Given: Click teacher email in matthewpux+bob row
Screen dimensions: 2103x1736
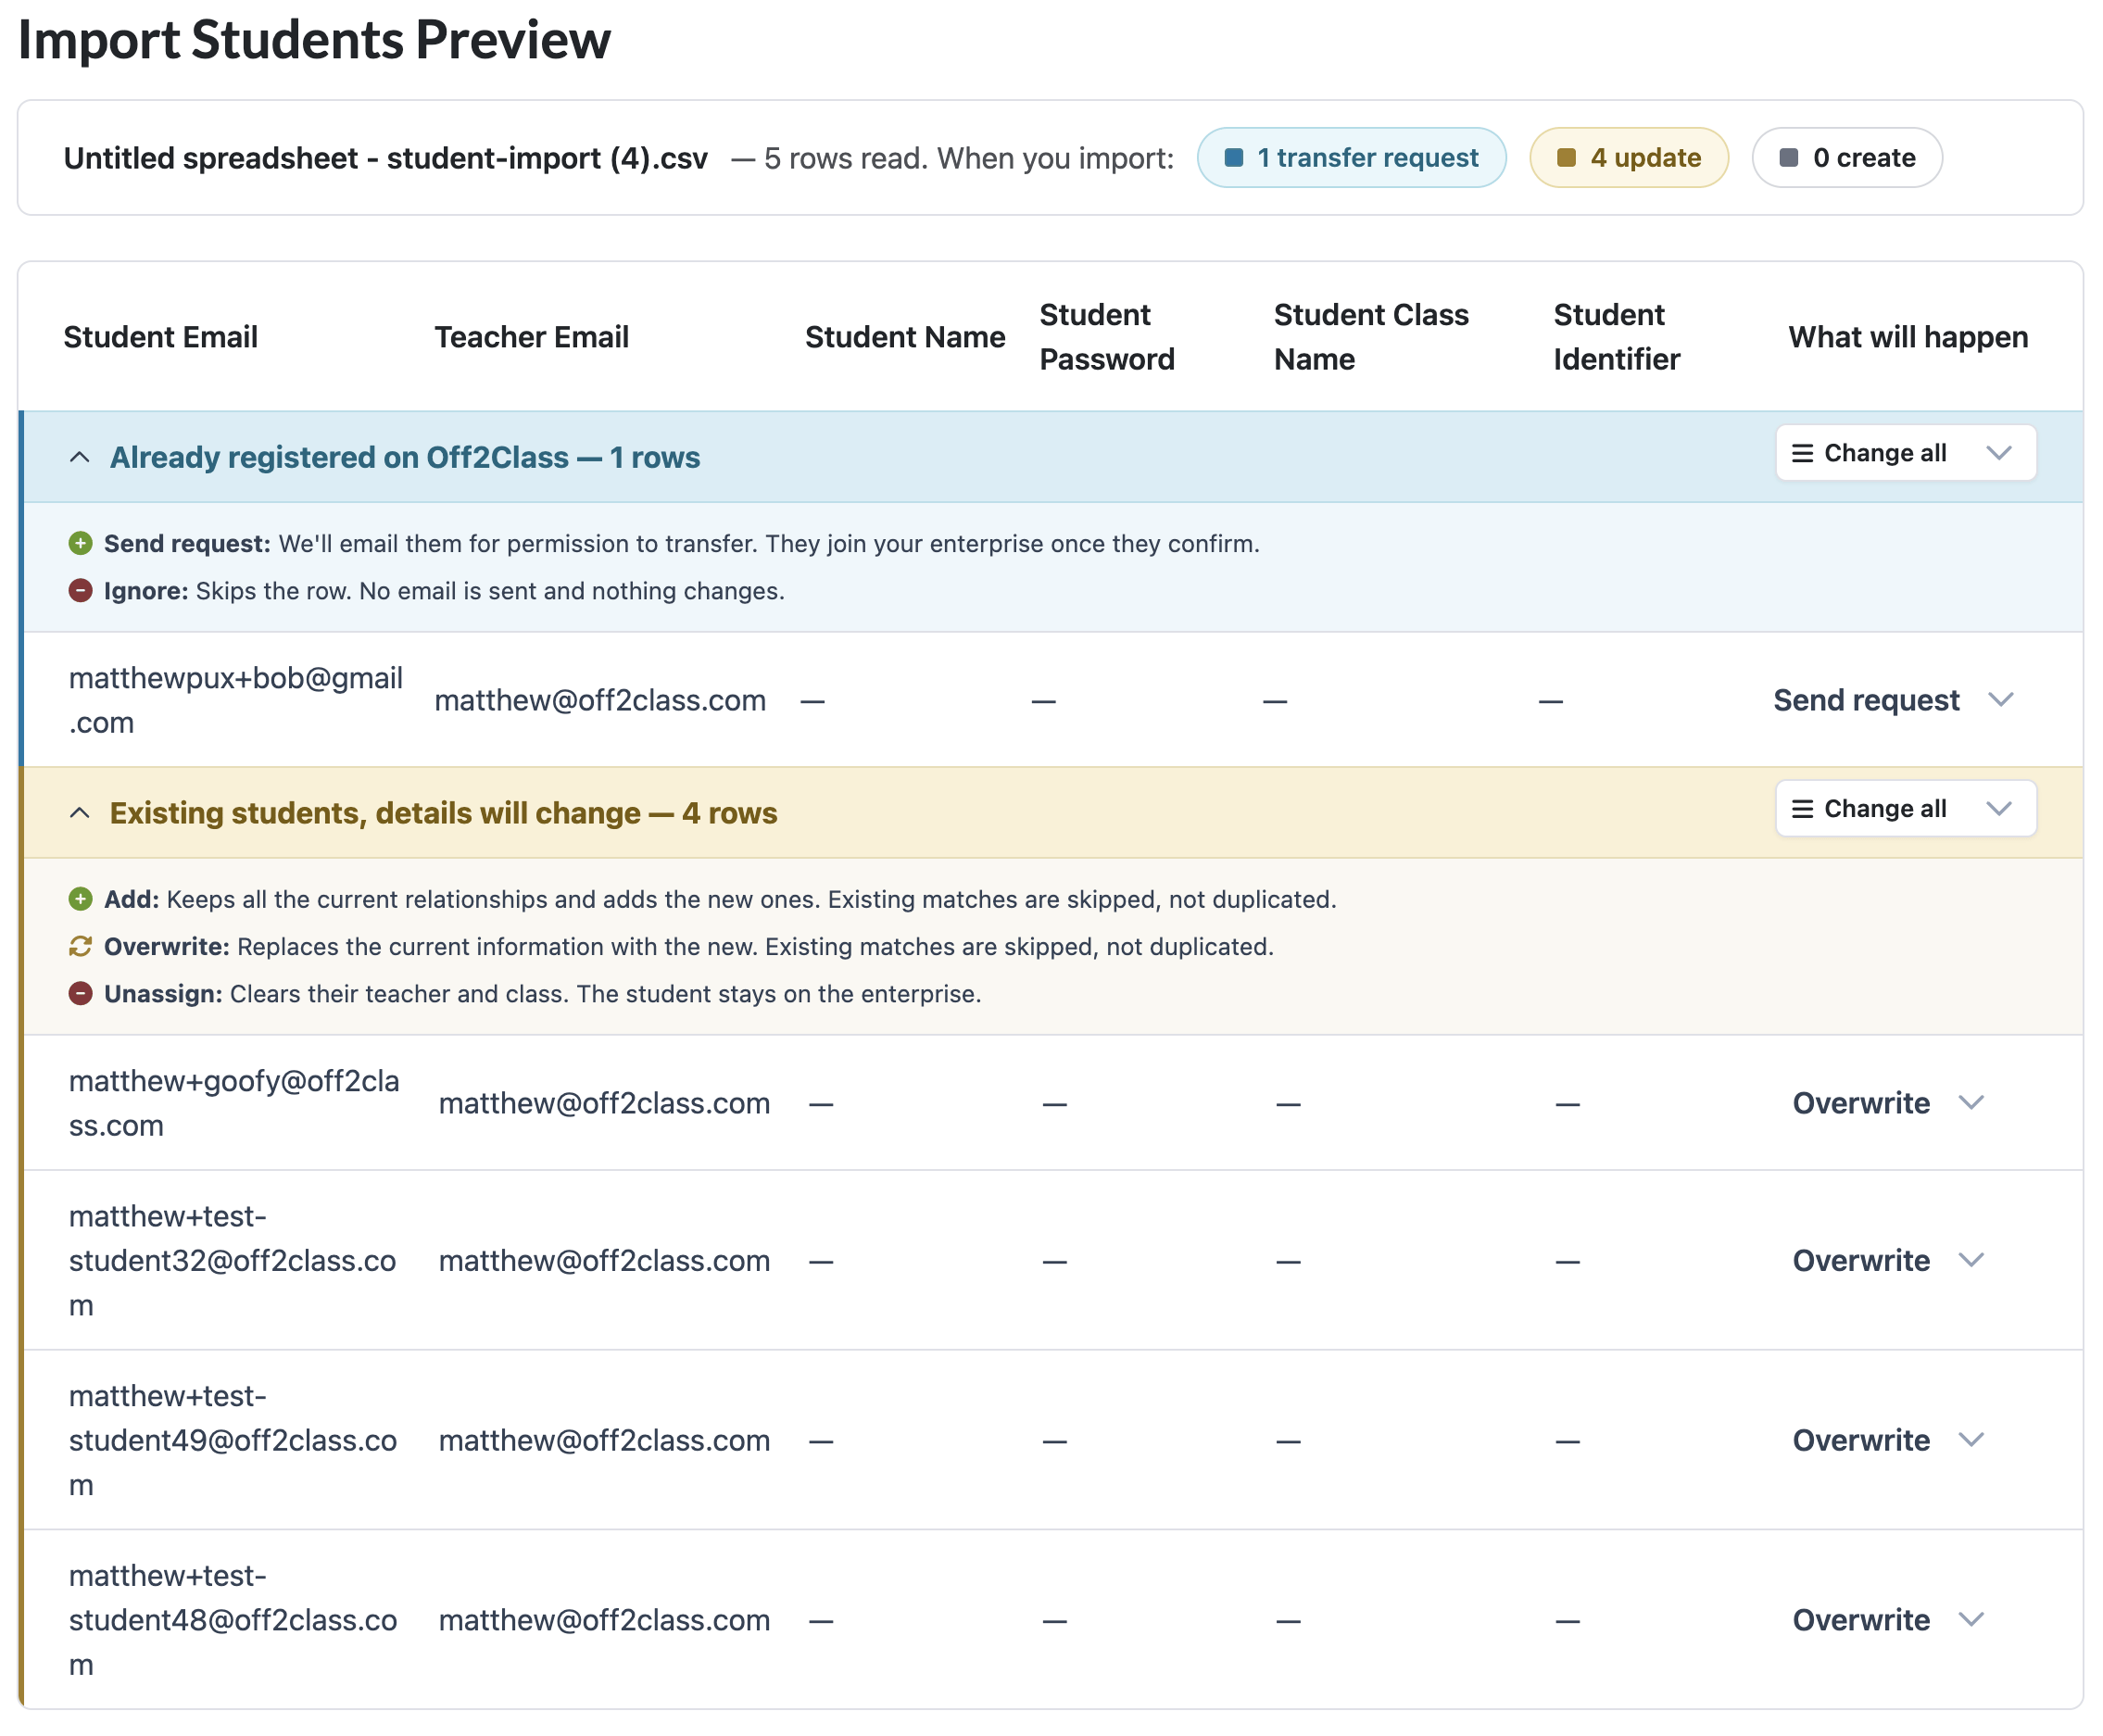Looking at the screenshot, I should (600, 700).
